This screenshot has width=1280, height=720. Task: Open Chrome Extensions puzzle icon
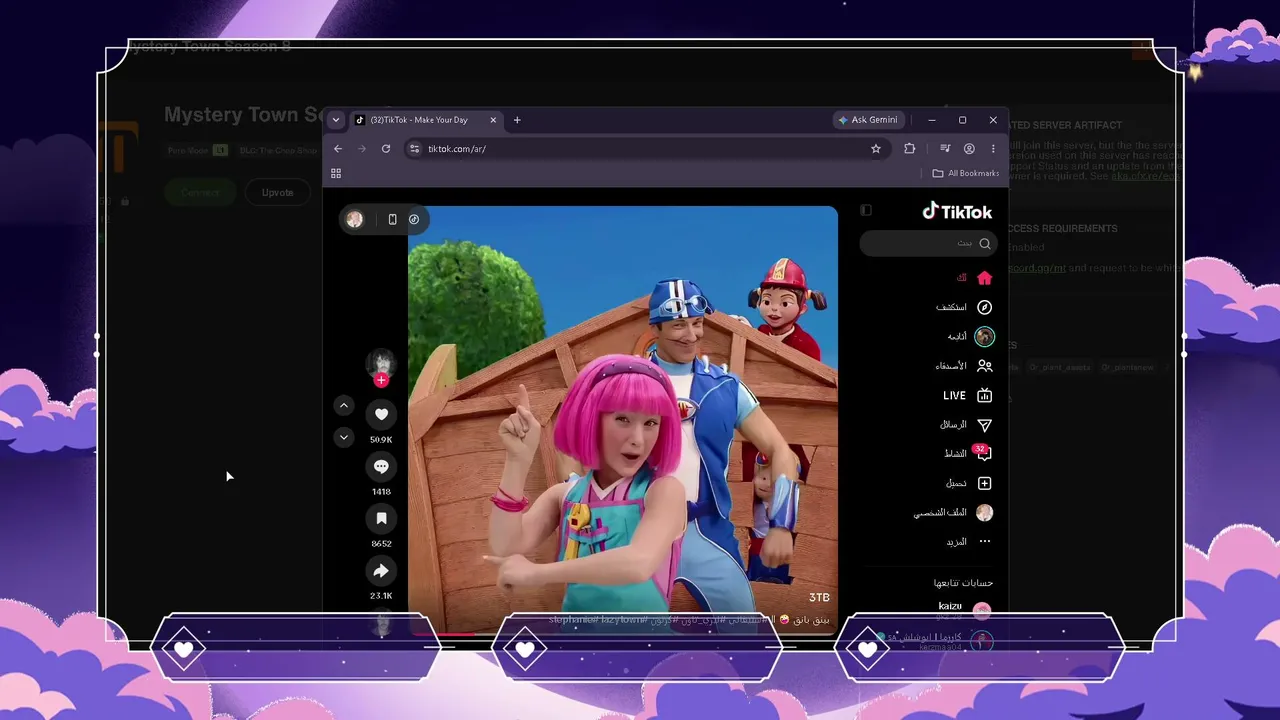[910, 149]
